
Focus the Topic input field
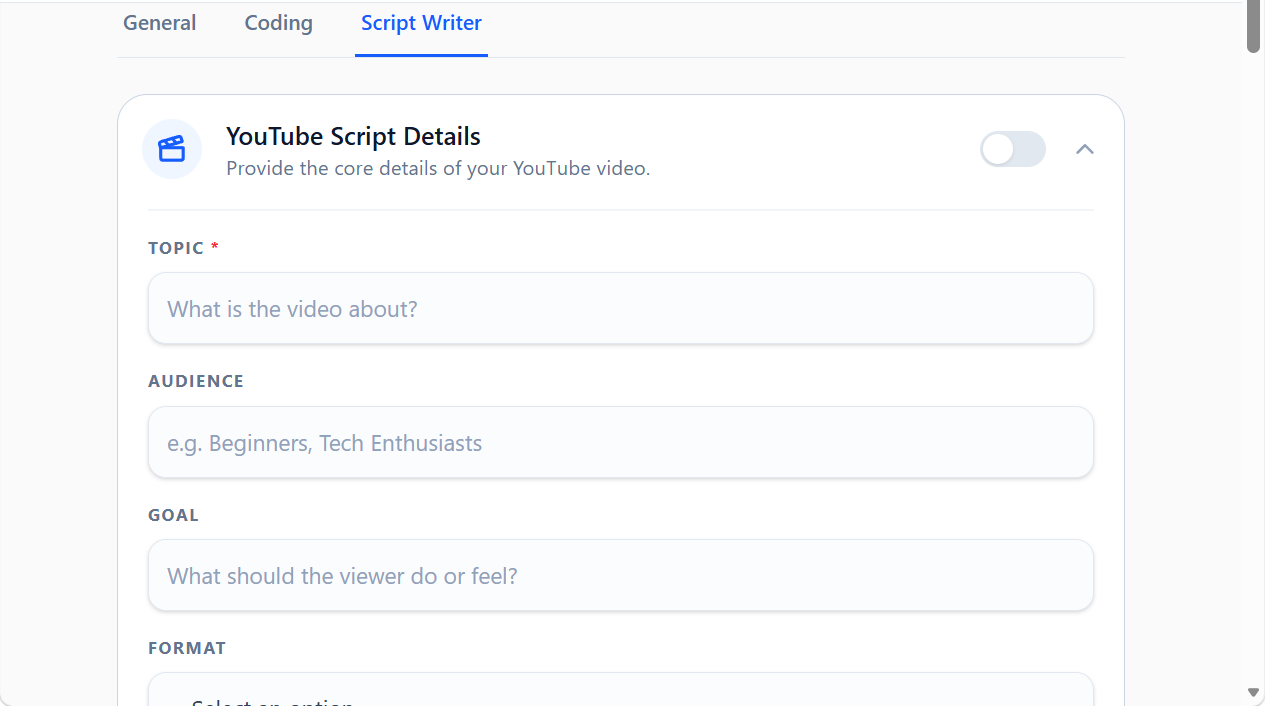(x=620, y=308)
